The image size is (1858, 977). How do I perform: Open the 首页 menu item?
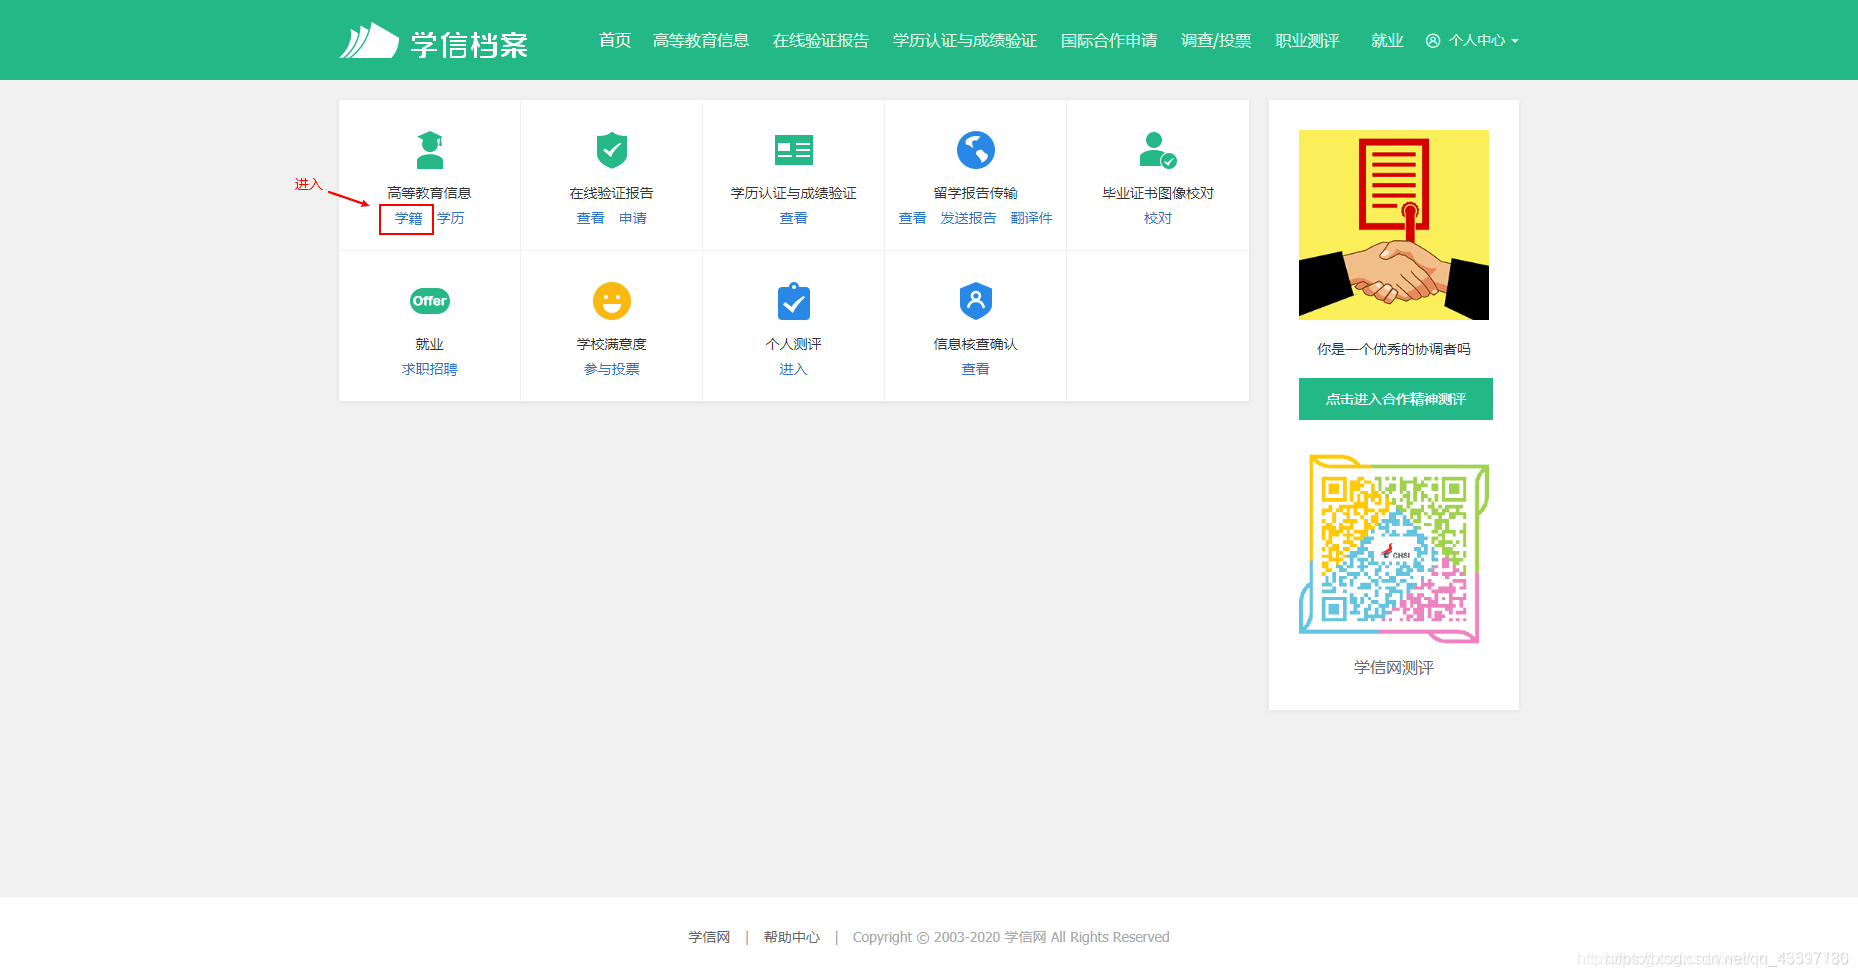click(614, 41)
